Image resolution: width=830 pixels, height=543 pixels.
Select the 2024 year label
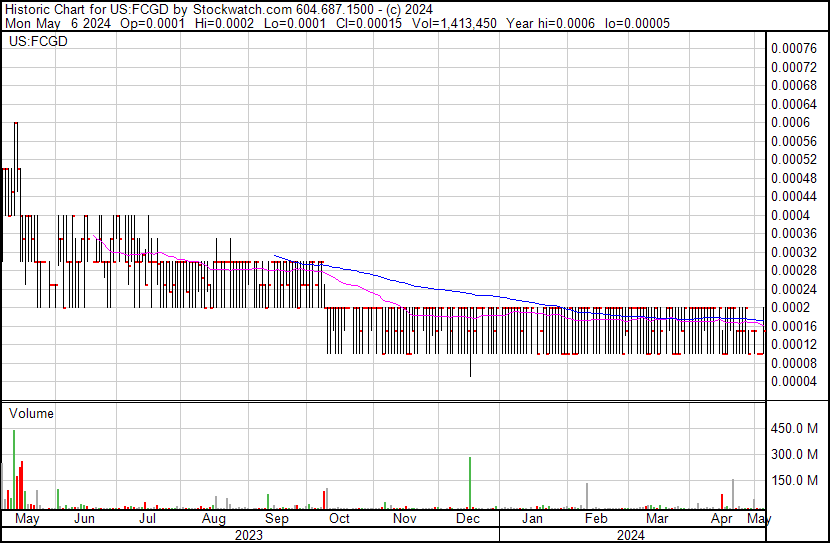tap(630, 535)
